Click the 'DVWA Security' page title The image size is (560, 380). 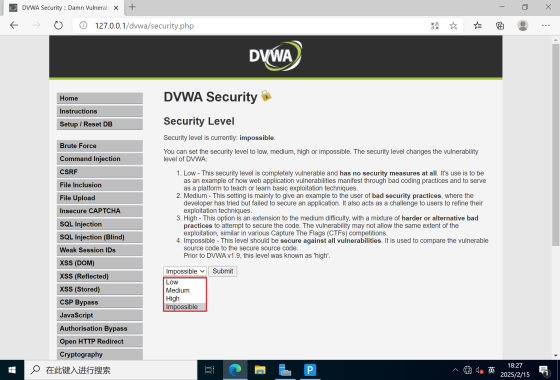click(210, 97)
